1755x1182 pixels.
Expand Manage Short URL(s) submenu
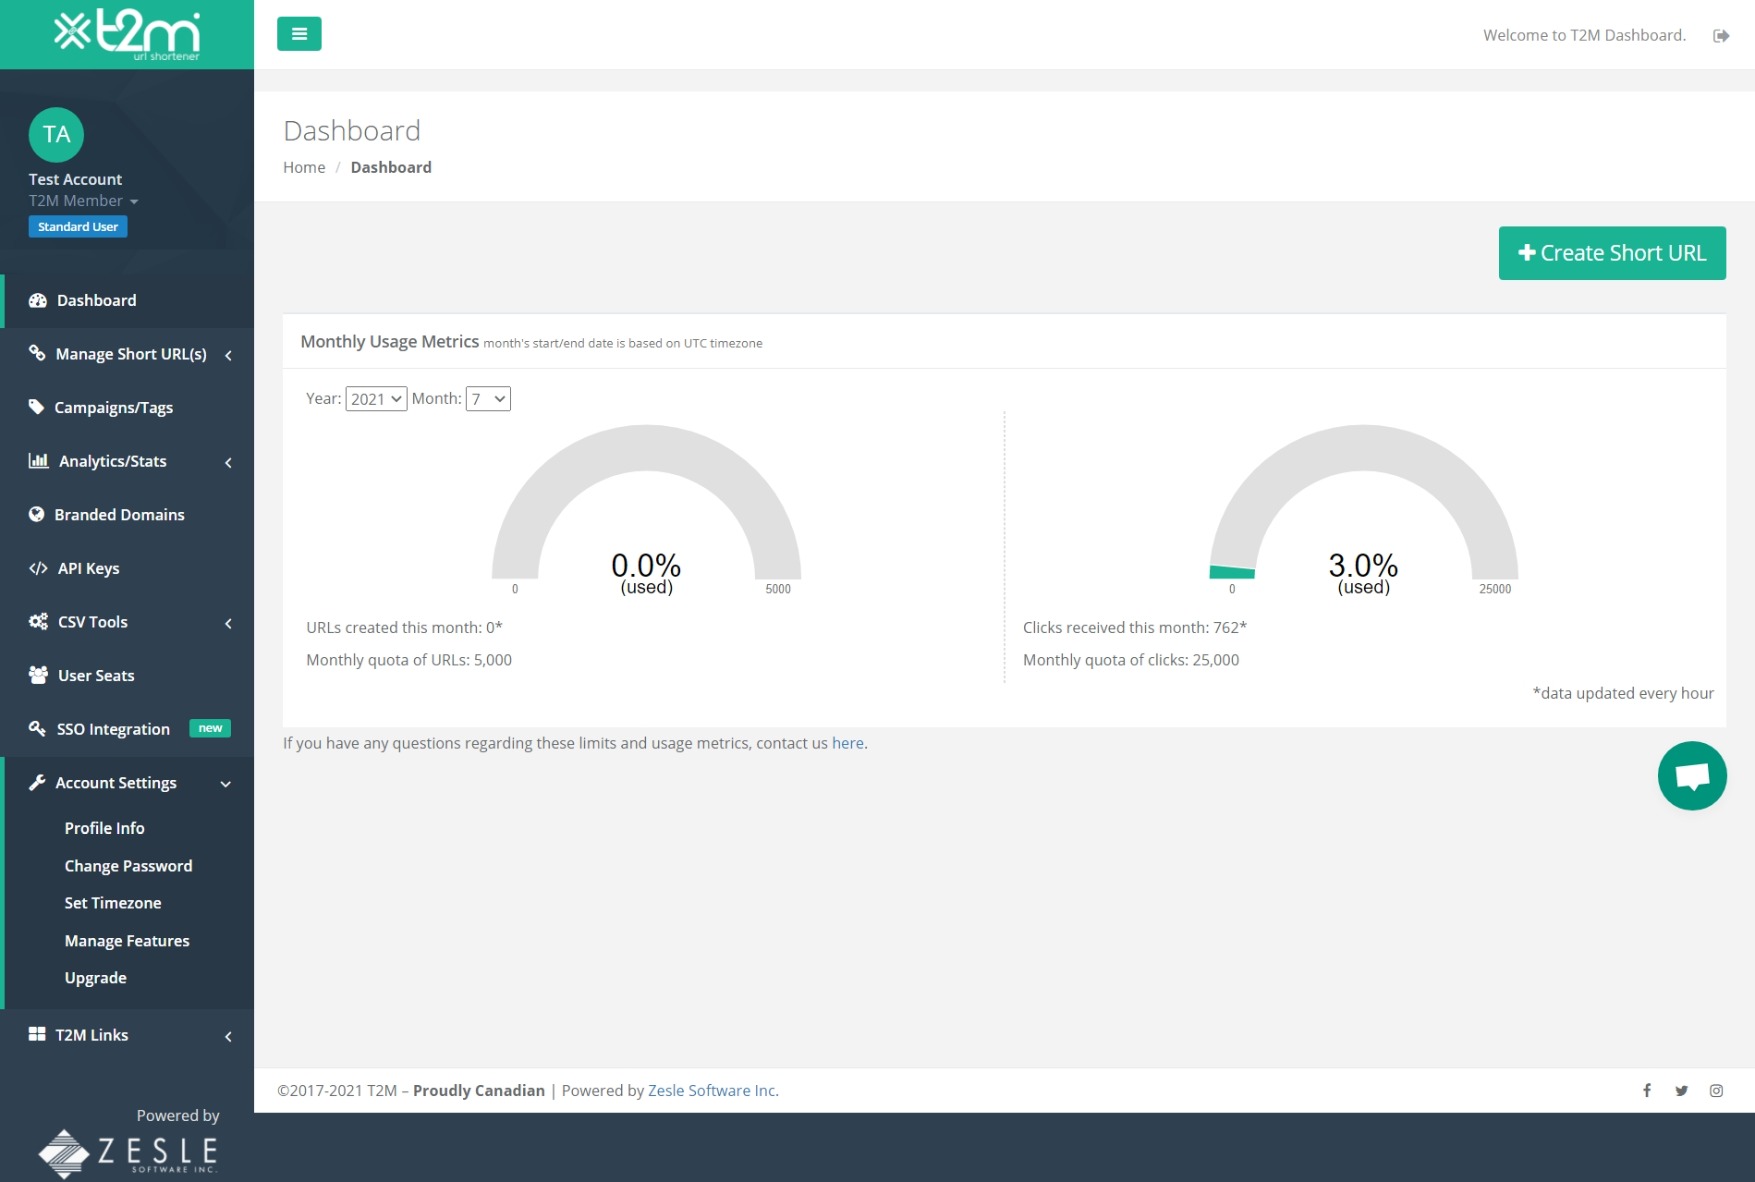coord(130,354)
